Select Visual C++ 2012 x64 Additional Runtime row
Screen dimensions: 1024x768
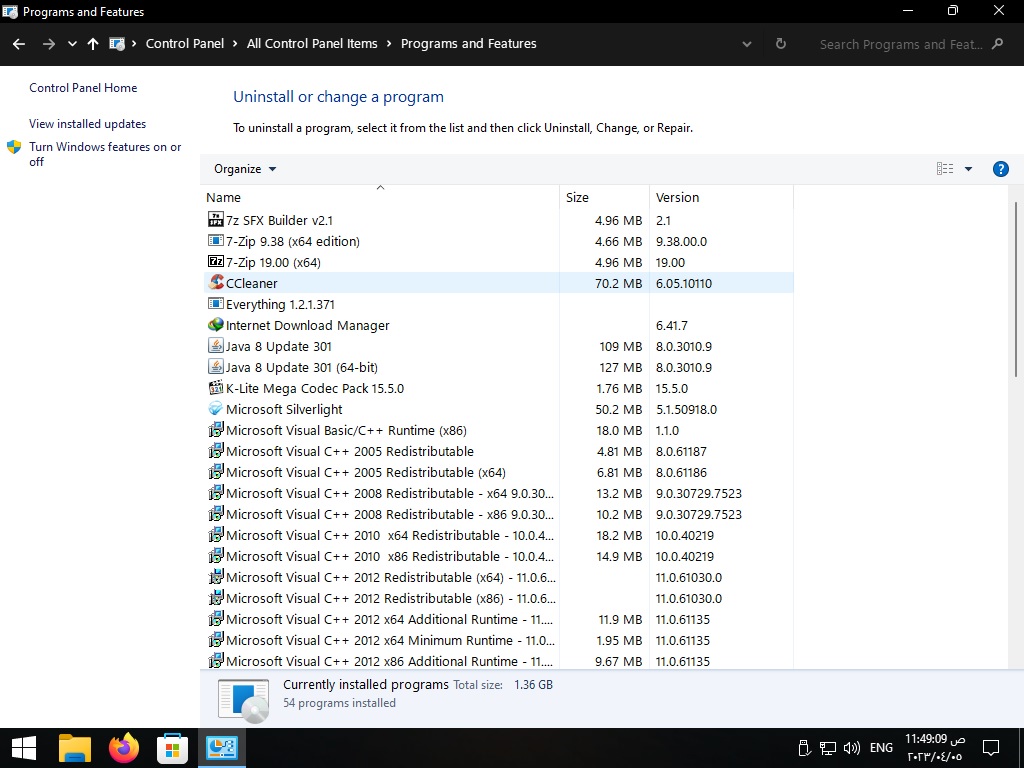[x=497, y=619]
